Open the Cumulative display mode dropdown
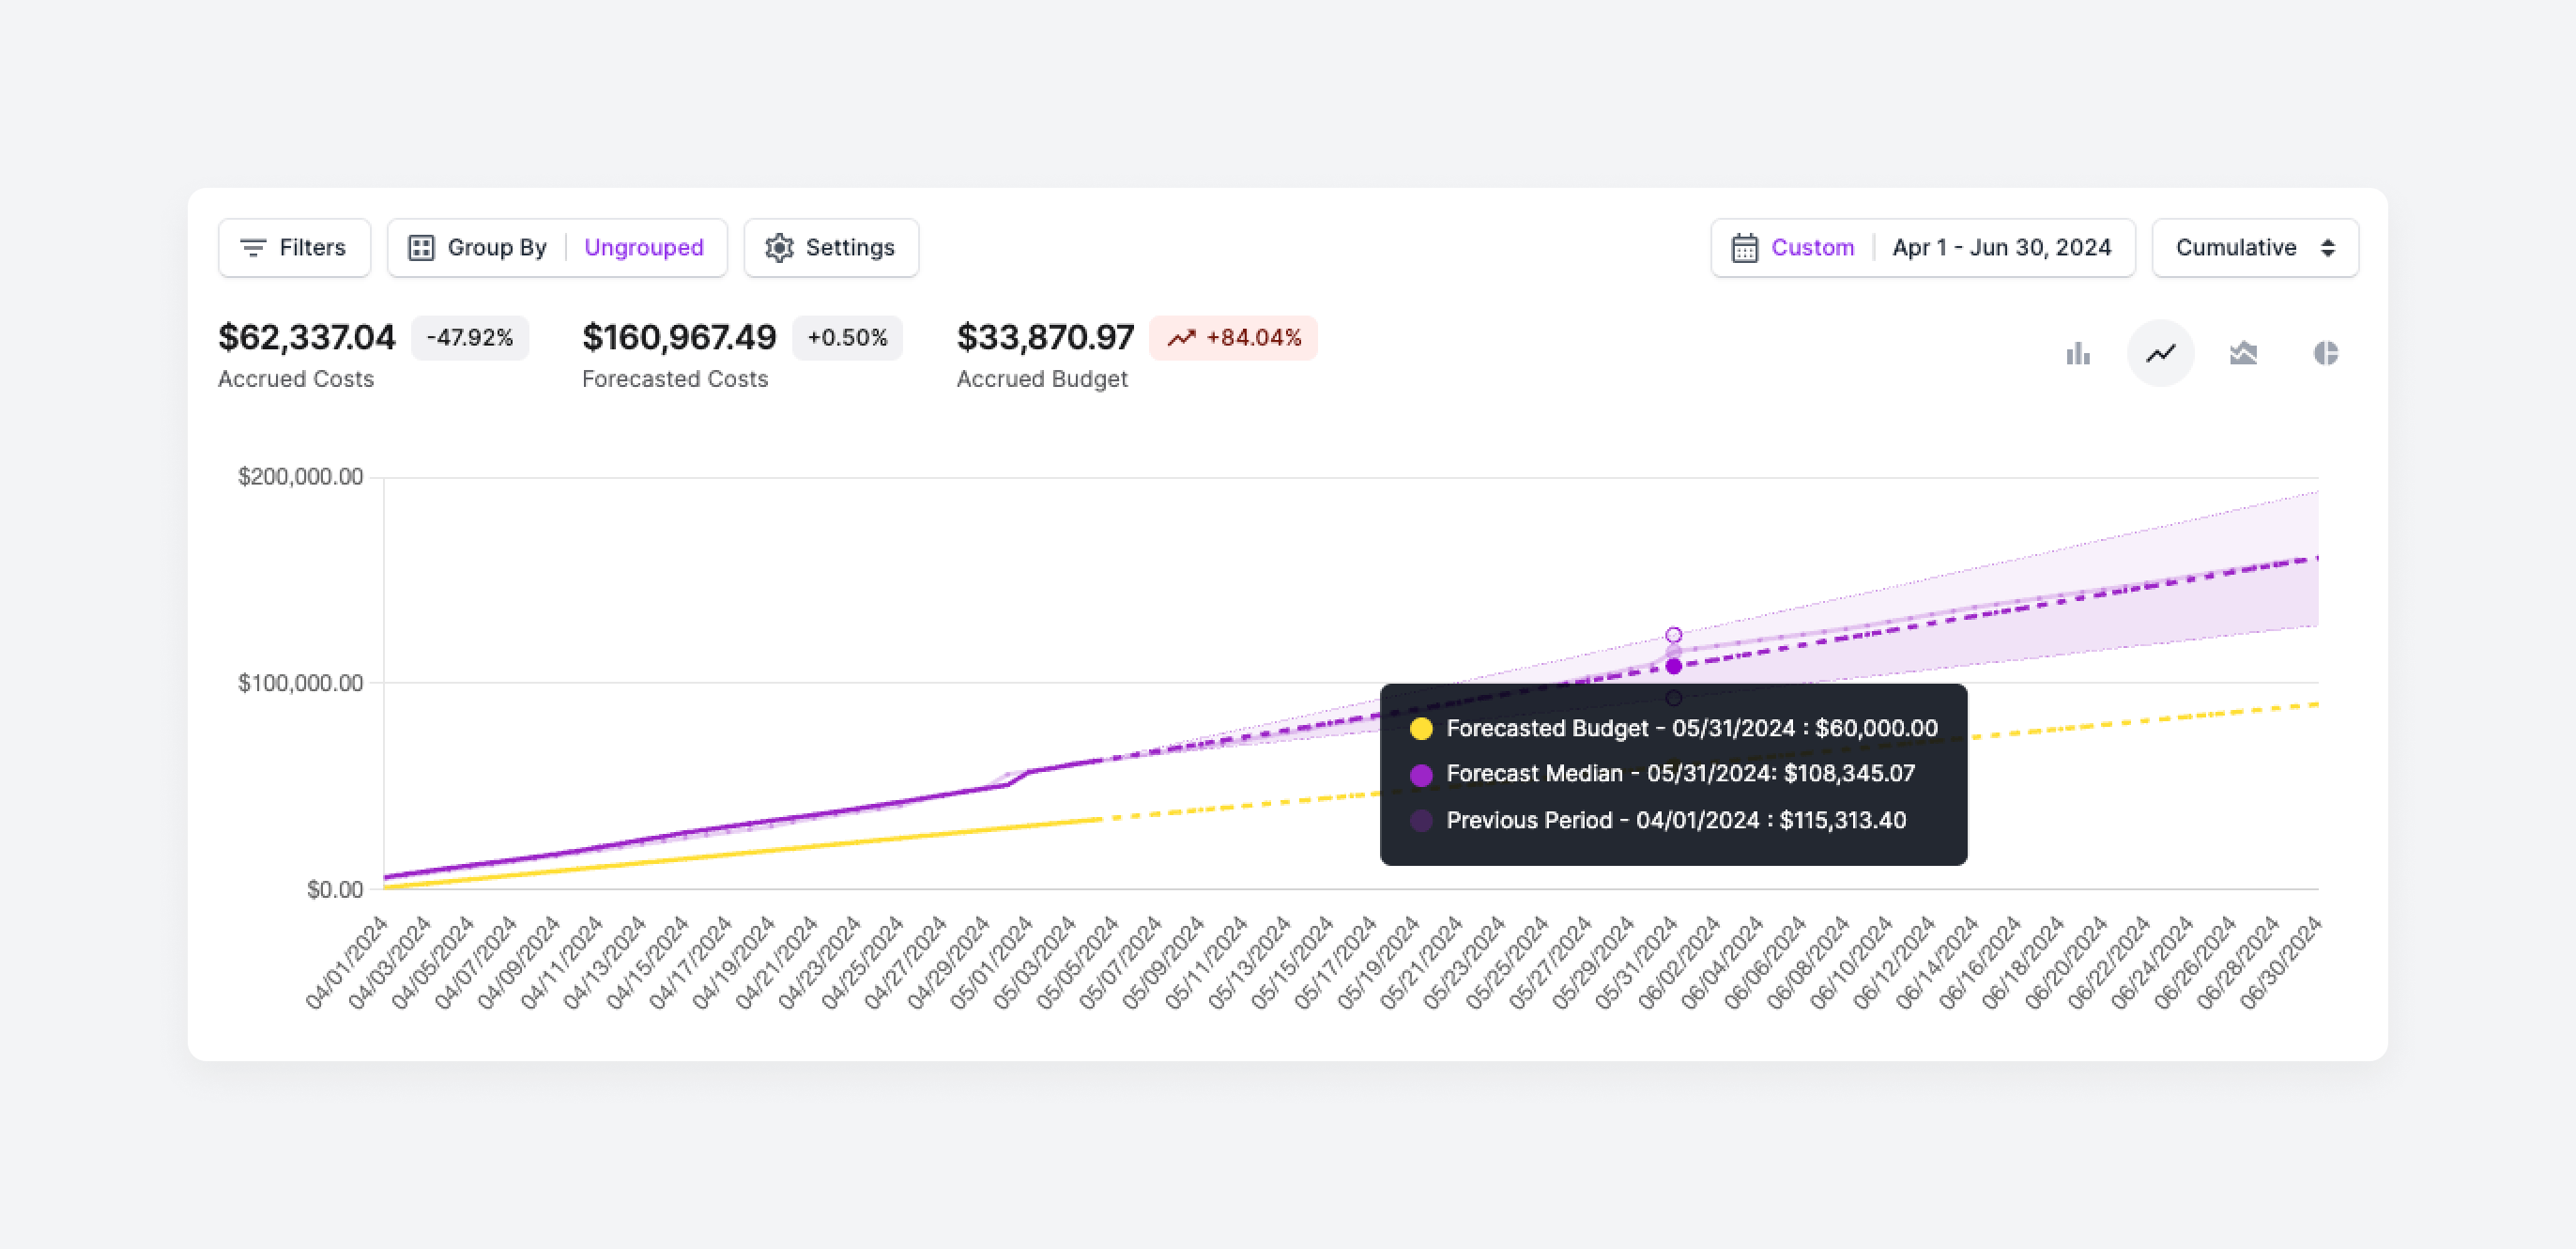The height and width of the screenshot is (1249, 2576). click(x=2254, y=247)
